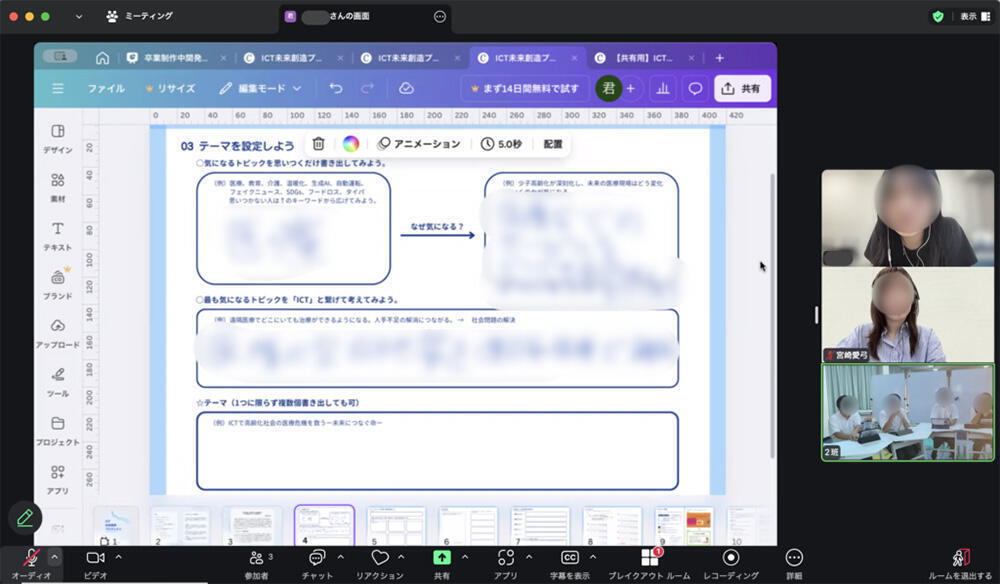Select page 5 thumbnail in the filmstrip
1000x584 pixels.
click(x=396, y=525)
